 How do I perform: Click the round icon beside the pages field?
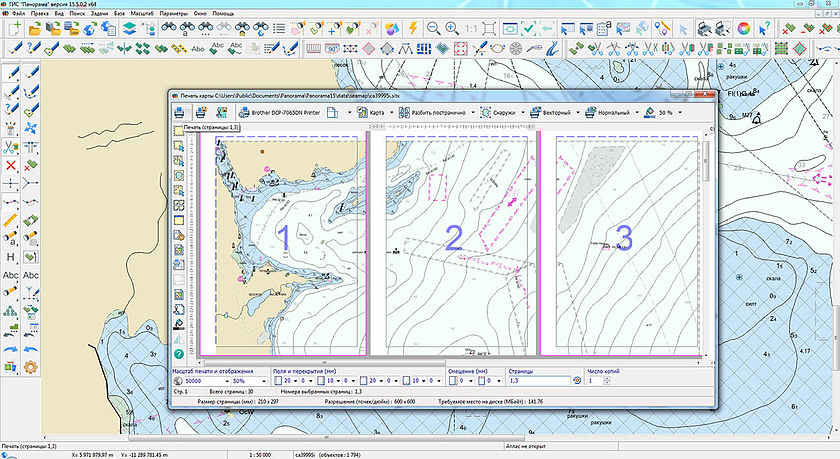[x=577, y=381]
